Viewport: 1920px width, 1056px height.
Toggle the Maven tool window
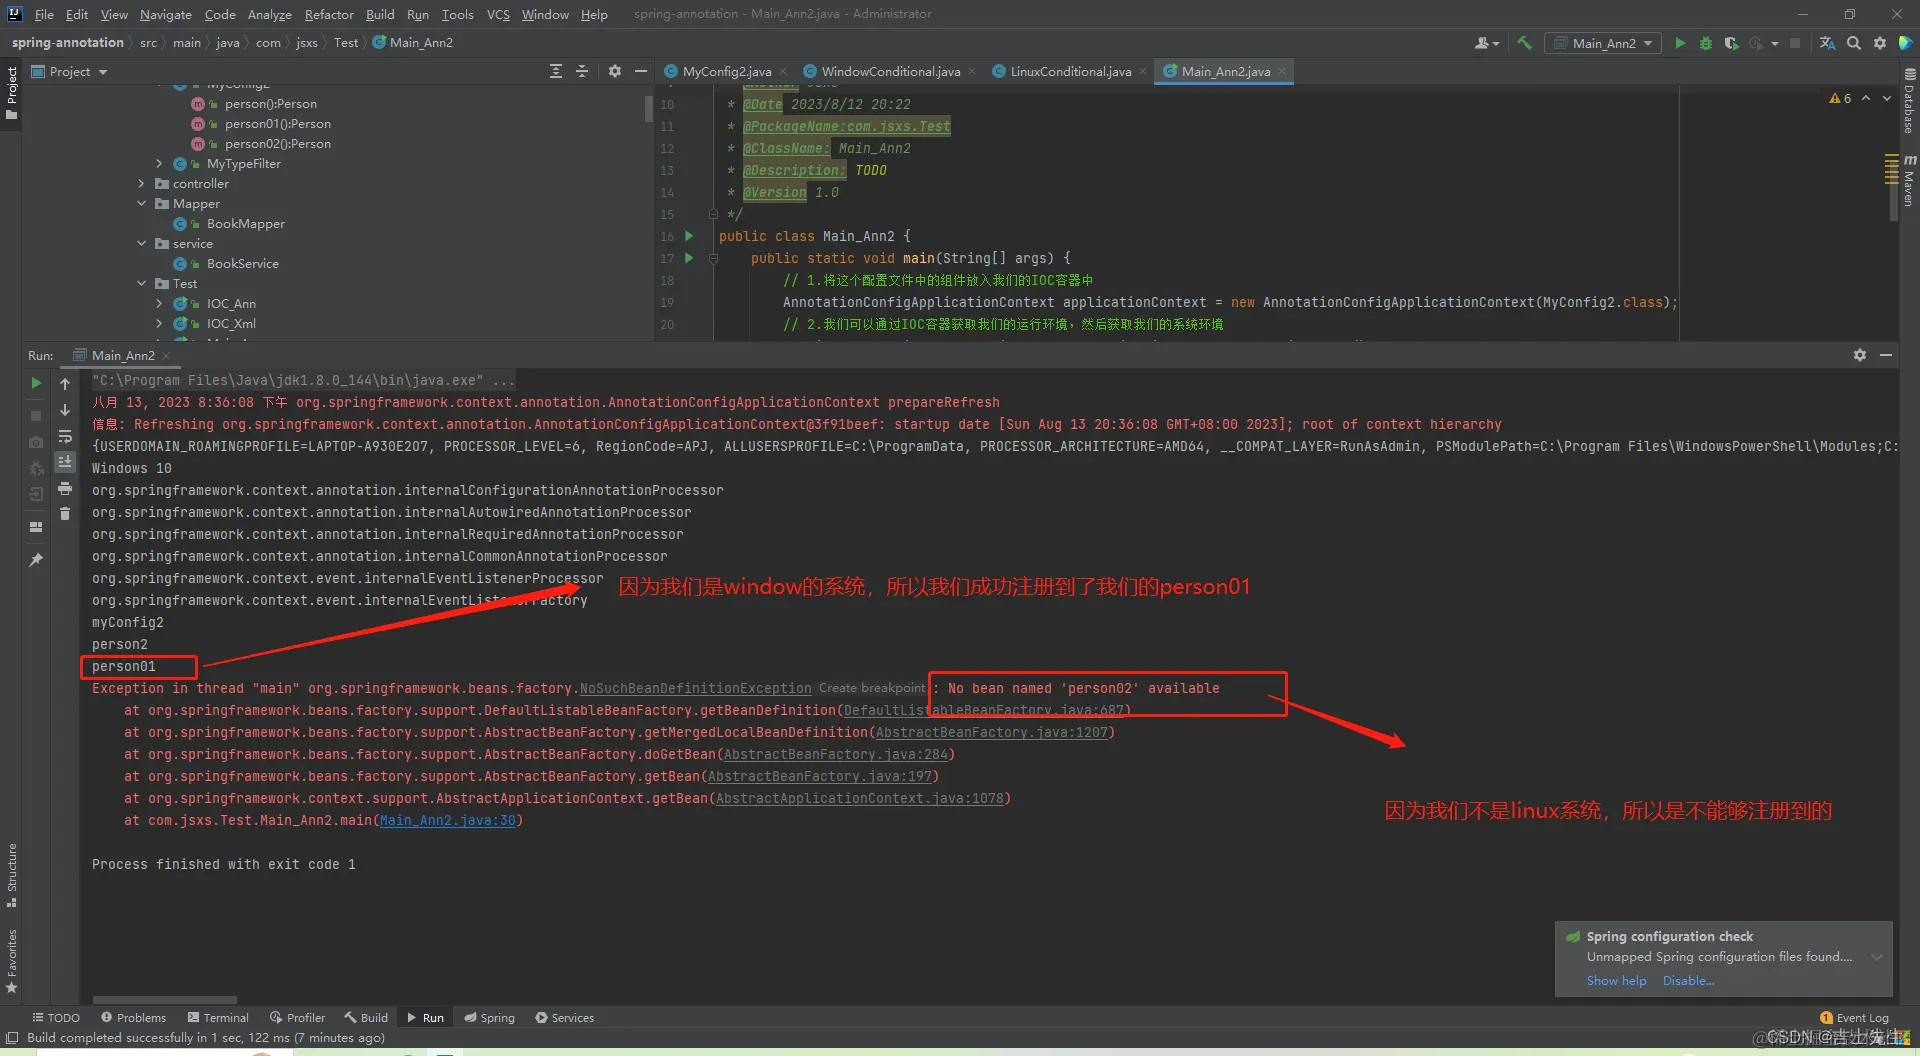point(1909,181)
